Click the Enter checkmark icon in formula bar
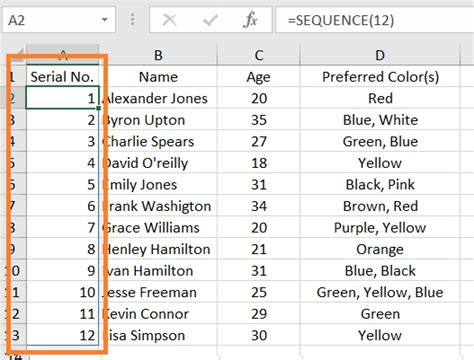The image size is (474, 360). pyautogui.click(x=210, y=21)
